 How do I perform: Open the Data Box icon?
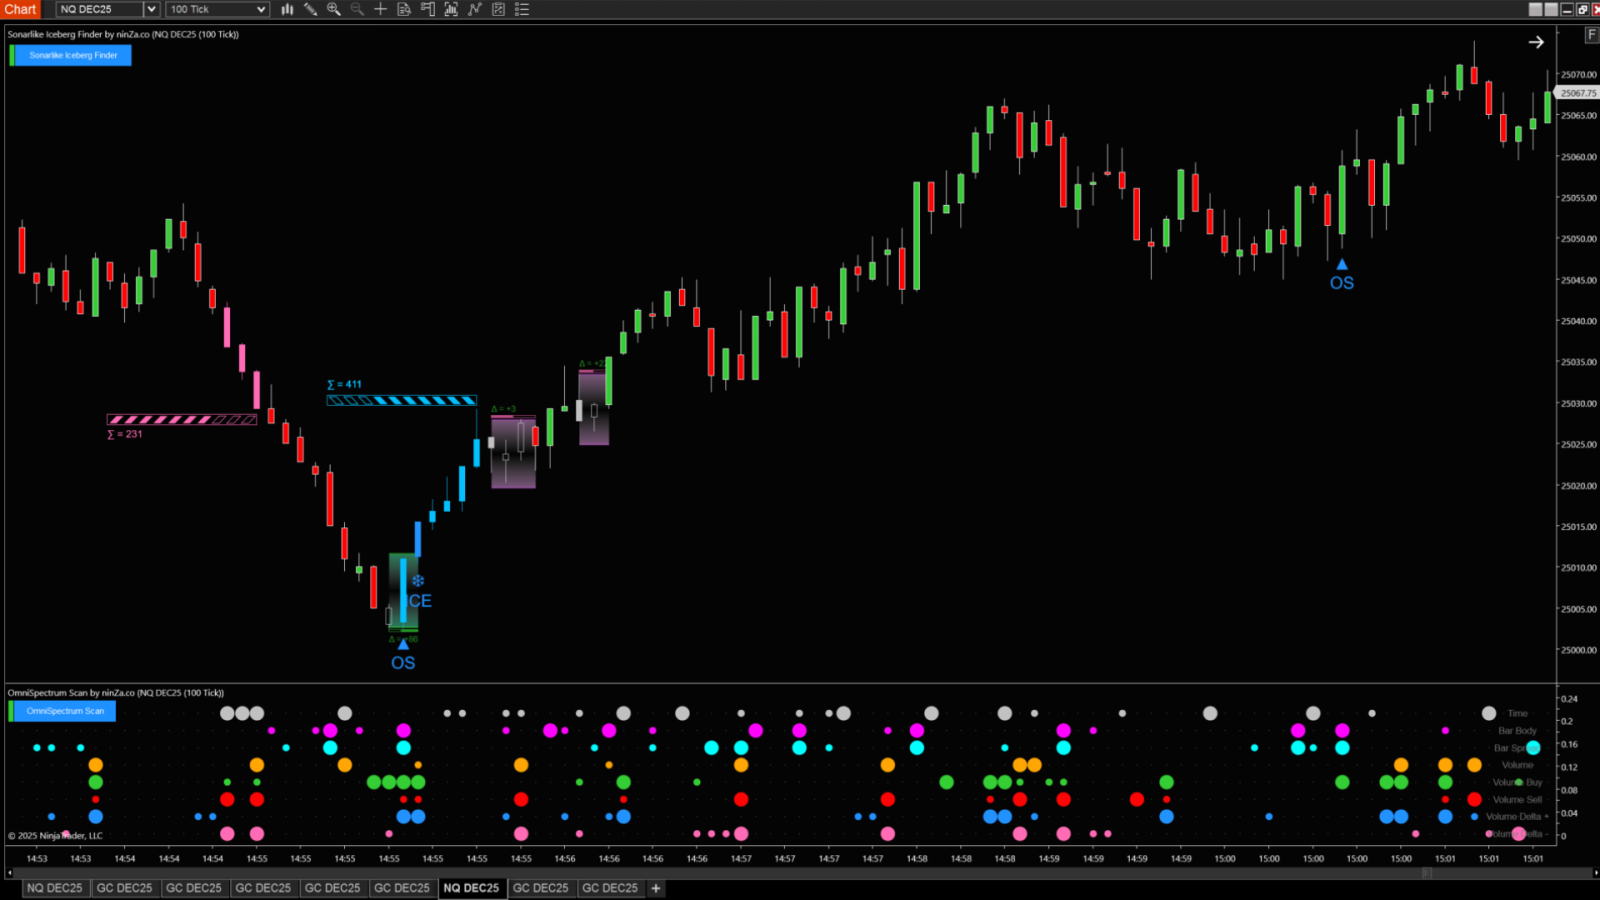point(404,9)
